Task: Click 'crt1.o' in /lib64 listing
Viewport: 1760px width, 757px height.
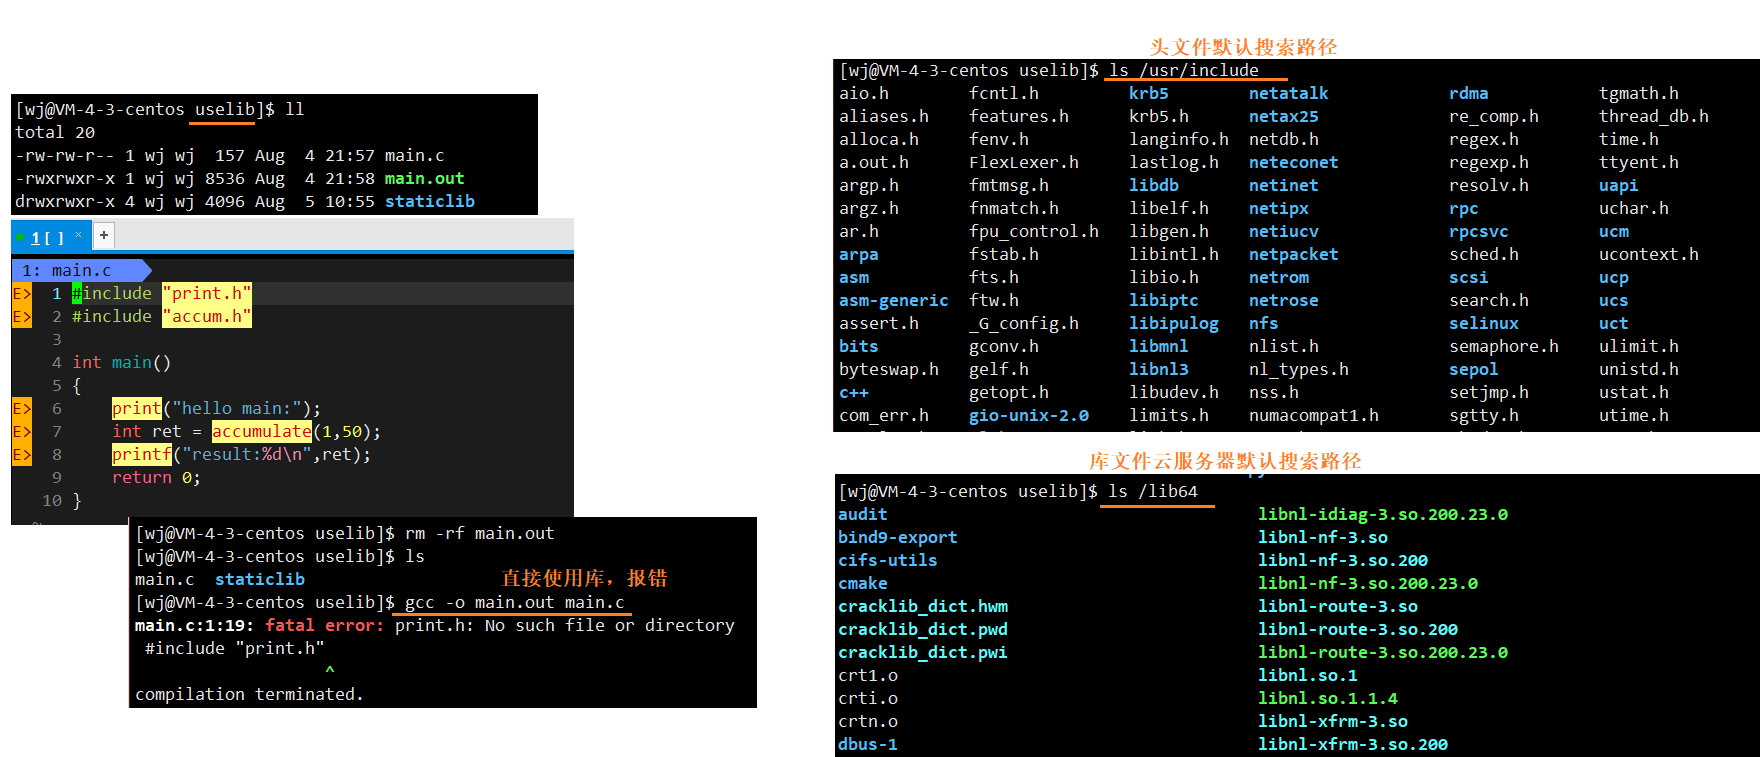Action: click(868, 675)
